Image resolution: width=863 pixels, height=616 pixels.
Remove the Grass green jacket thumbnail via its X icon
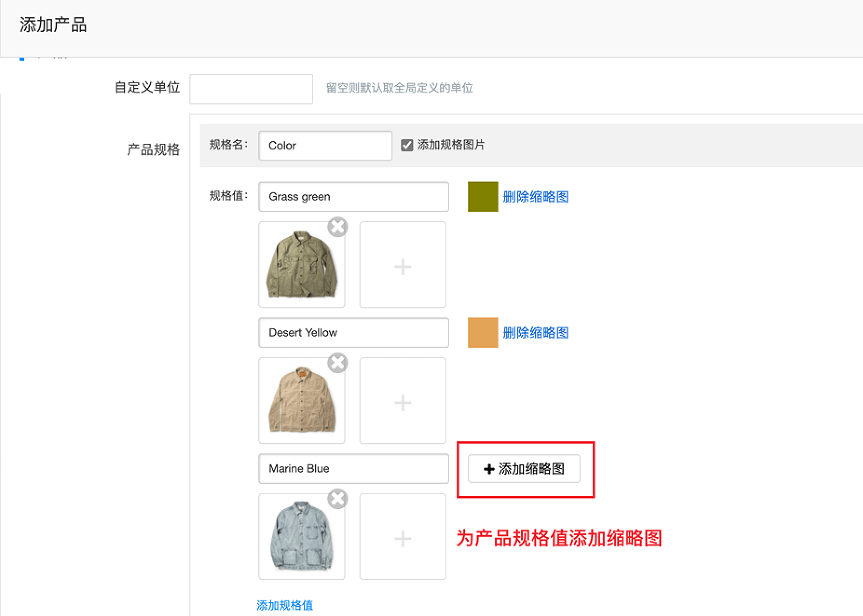pyautogui.click(x=337, y=227)
